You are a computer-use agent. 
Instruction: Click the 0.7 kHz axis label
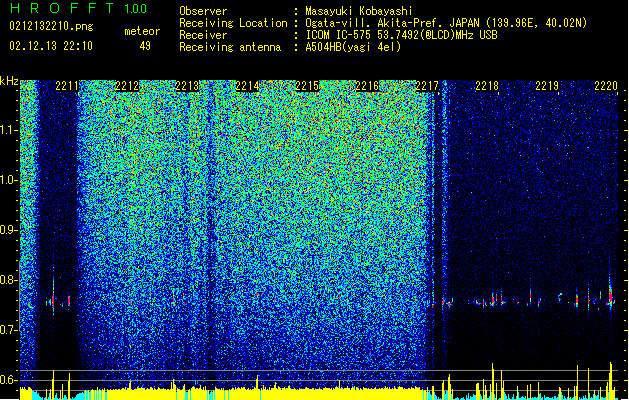pyautogui.click(x=9, y=330)
